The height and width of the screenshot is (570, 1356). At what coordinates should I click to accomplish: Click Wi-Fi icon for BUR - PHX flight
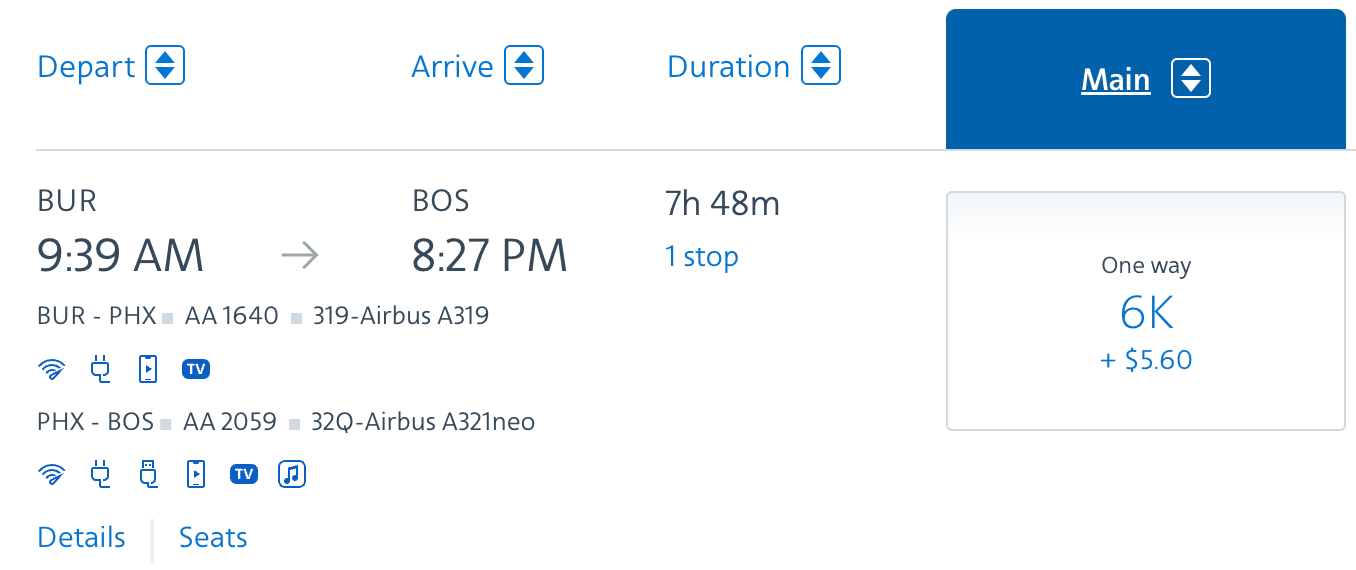point(50,369)
